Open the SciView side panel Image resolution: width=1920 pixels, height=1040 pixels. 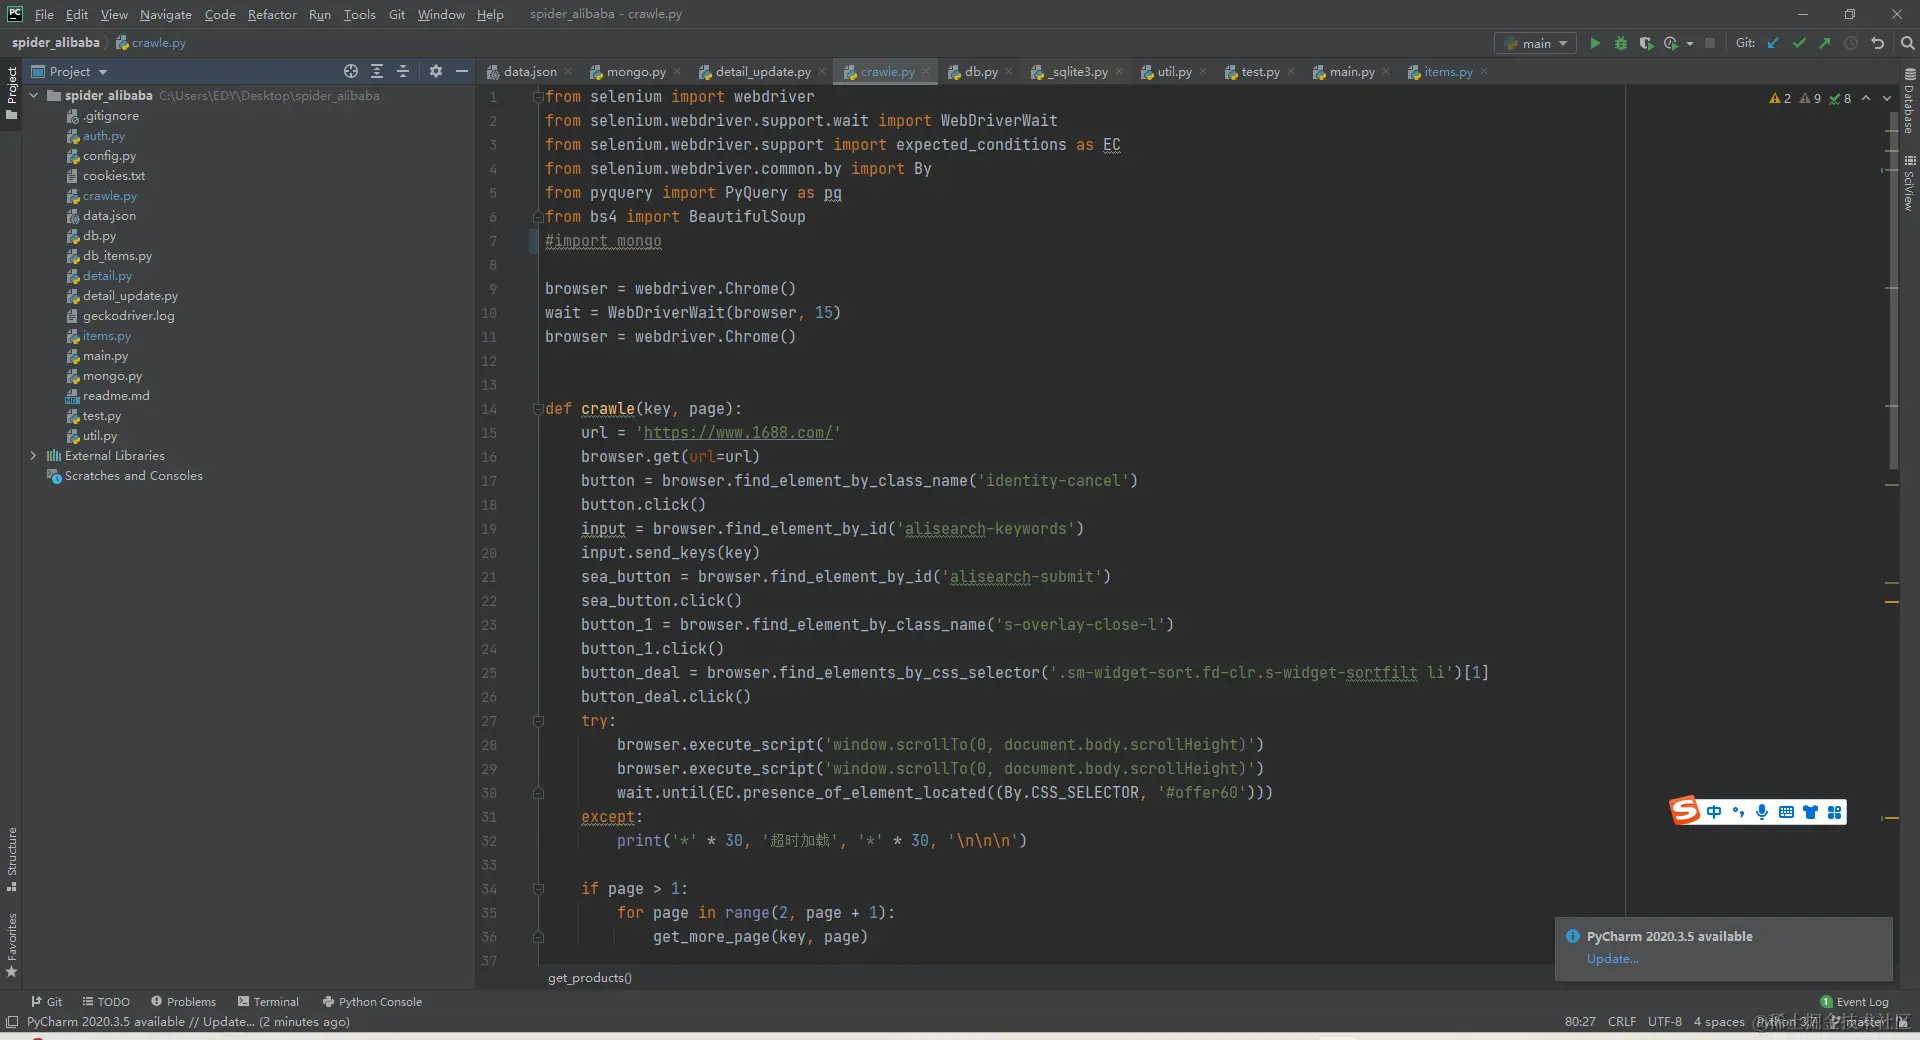(x=1909, y=183)
